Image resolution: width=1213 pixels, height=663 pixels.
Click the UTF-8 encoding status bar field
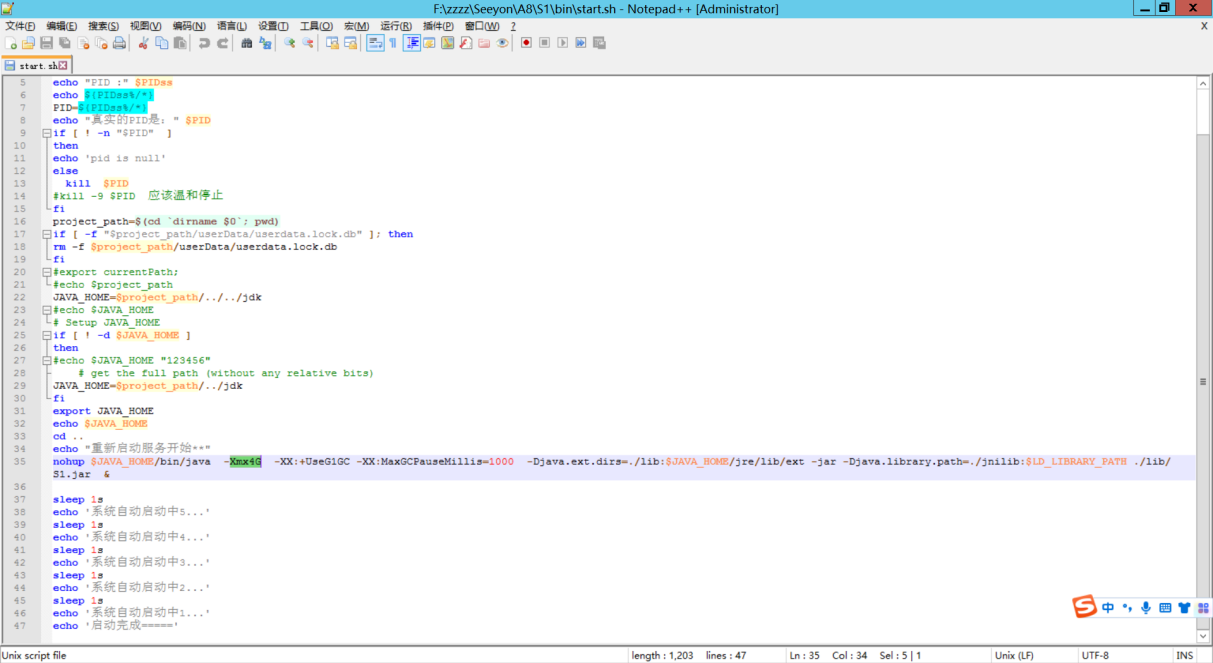tap(1095, 655)
